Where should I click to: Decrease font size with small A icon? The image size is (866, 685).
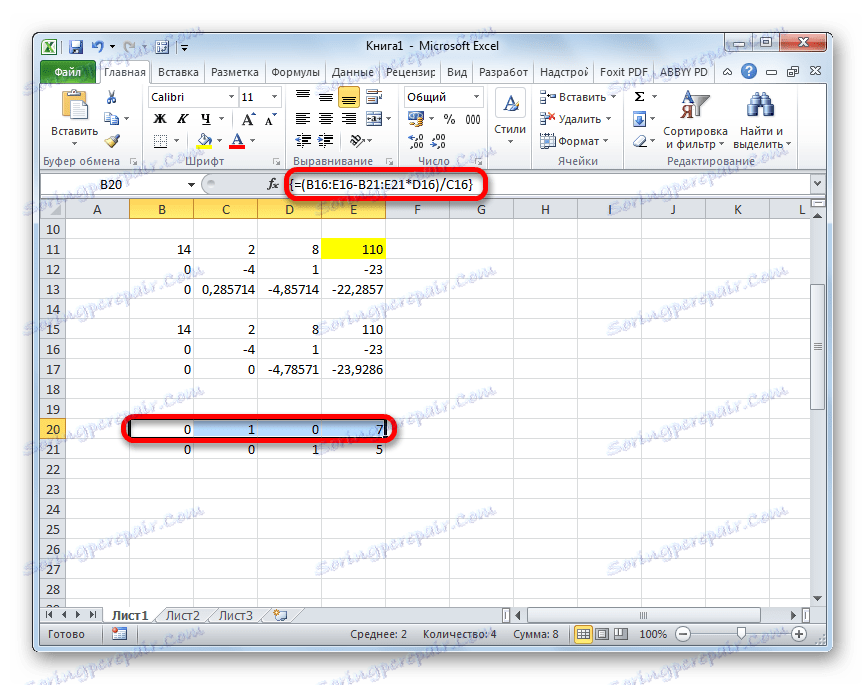click(270, 119)
